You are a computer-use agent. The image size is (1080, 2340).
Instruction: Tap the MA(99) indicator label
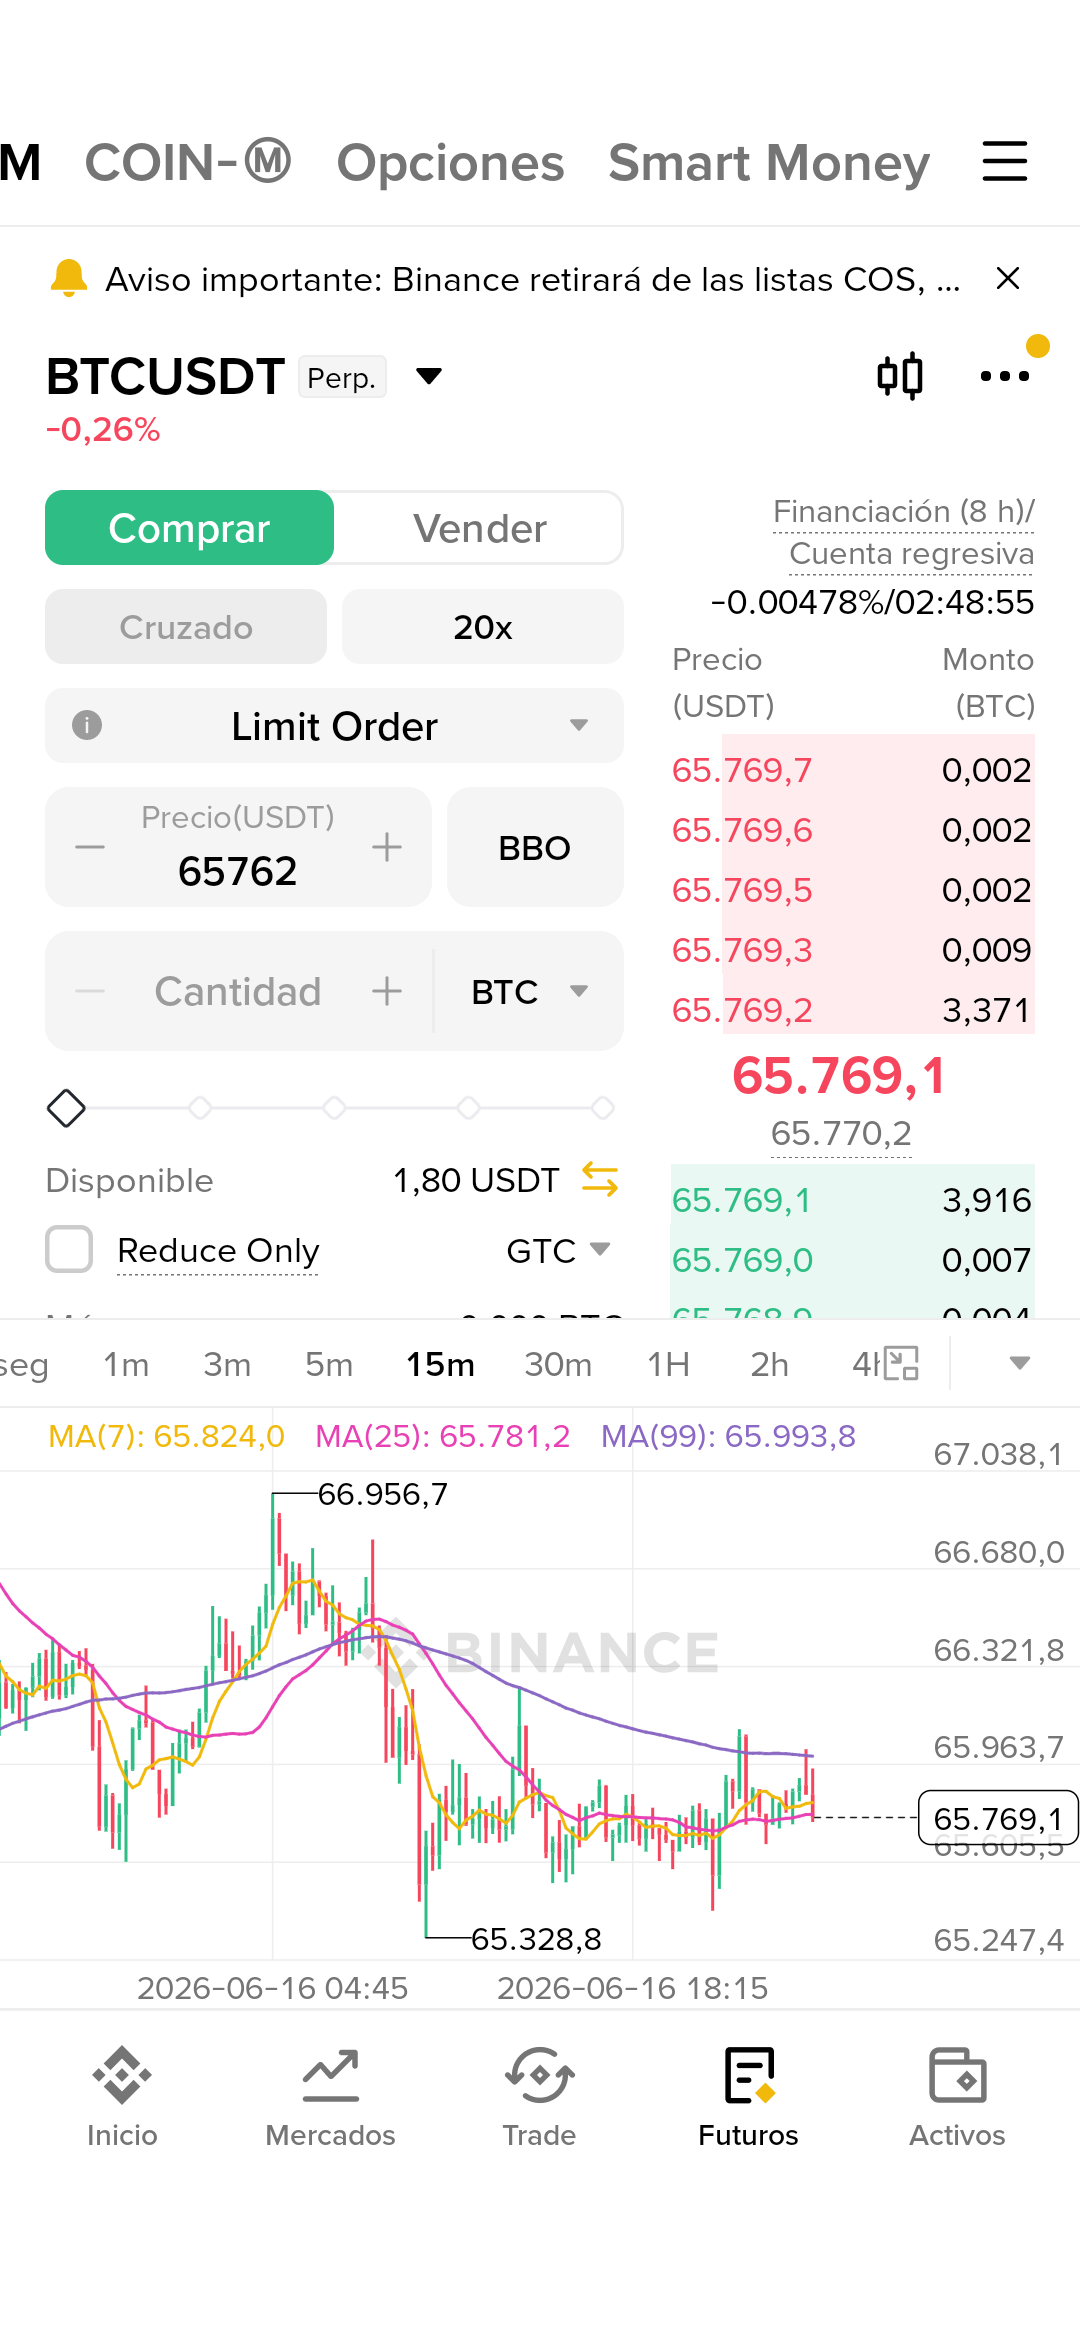[728, 1436]
